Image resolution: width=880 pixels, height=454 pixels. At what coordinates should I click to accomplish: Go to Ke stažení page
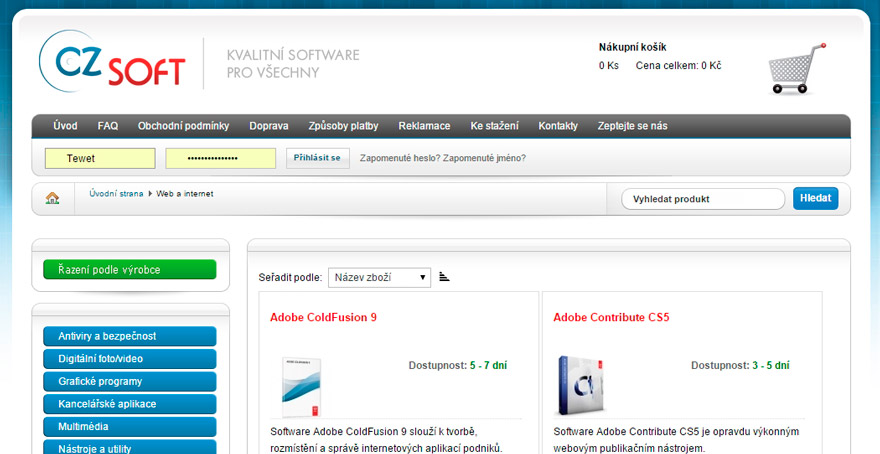tap(494, 126)
